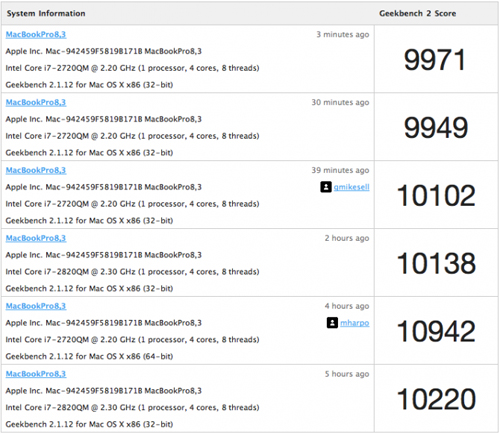The width and height of the screenshot is (500, 434).
Task: Select the 9971 score cell
Action: [436, 59]
